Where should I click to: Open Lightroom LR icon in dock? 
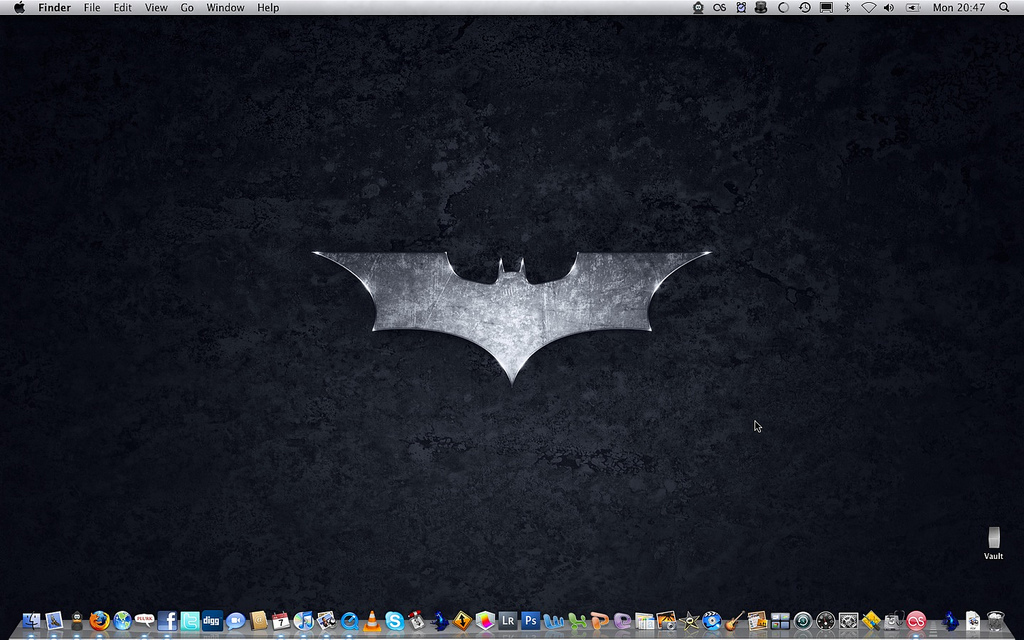pyautogui.click(x=507, y=620)
